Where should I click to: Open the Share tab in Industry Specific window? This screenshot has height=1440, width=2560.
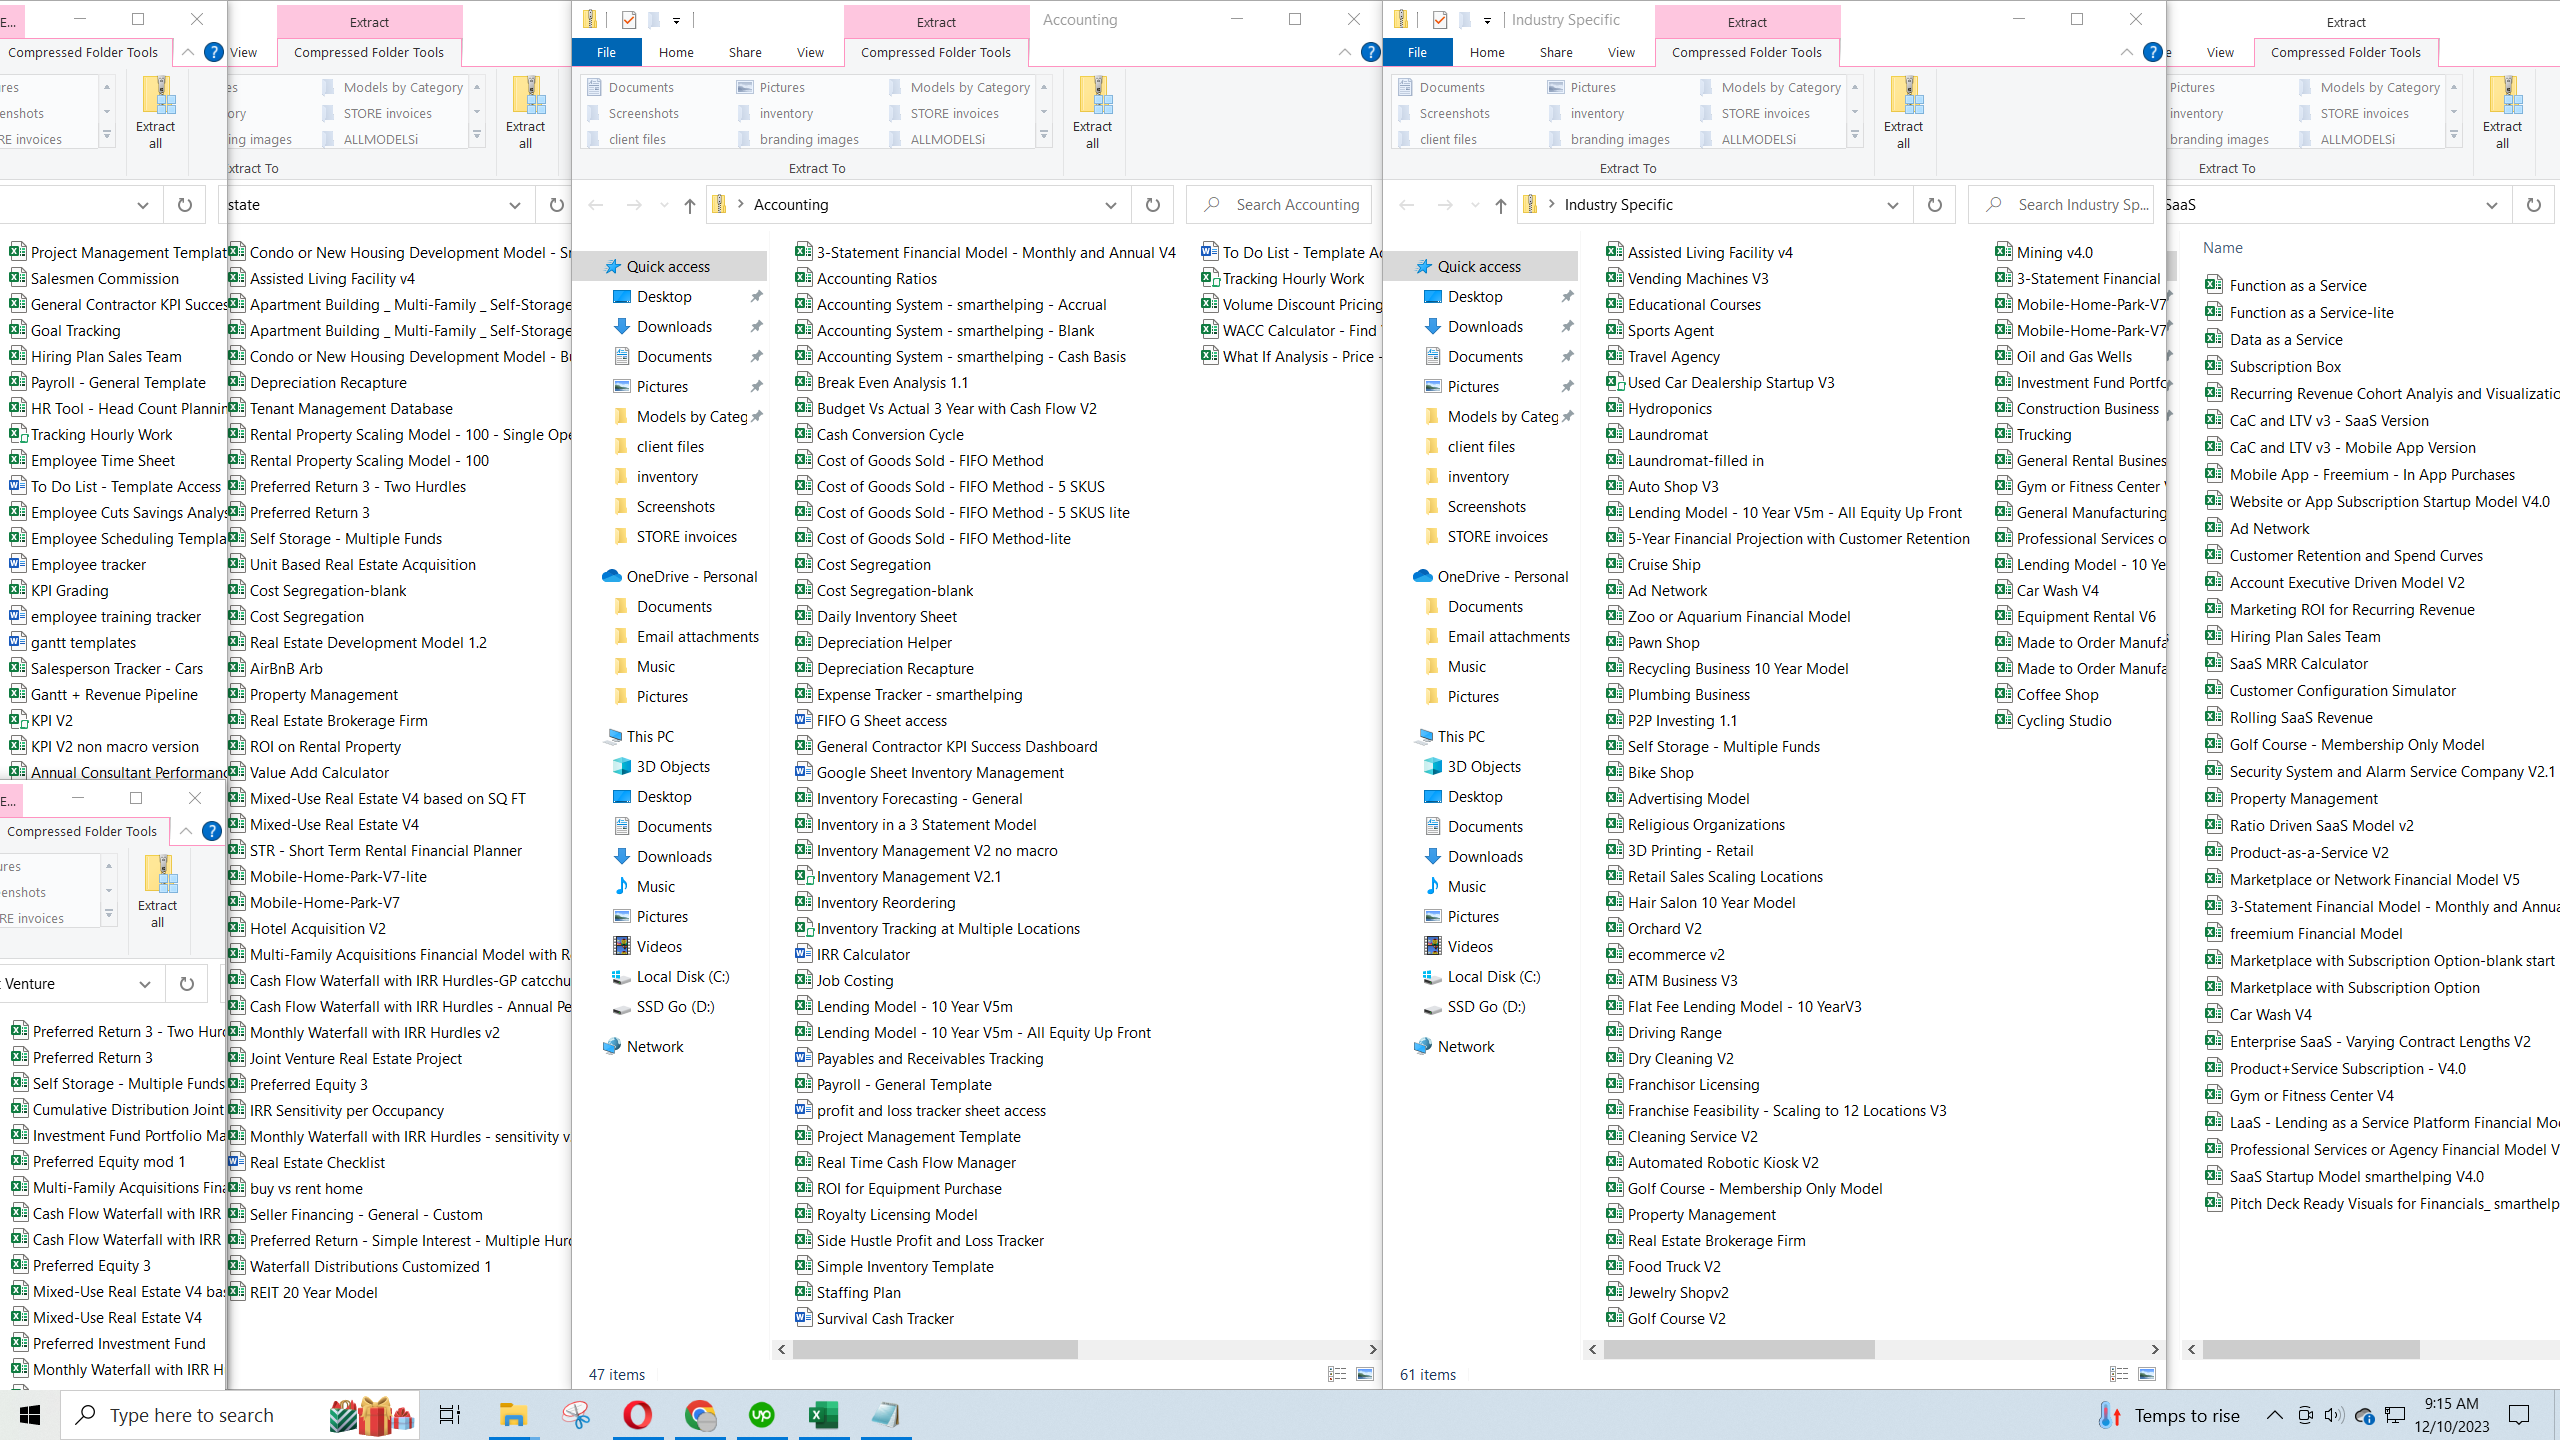coord(1556,52)
